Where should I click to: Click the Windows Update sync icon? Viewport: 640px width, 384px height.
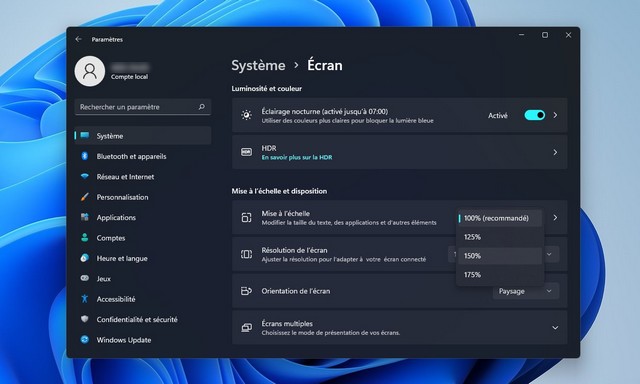tap(84, 340)
